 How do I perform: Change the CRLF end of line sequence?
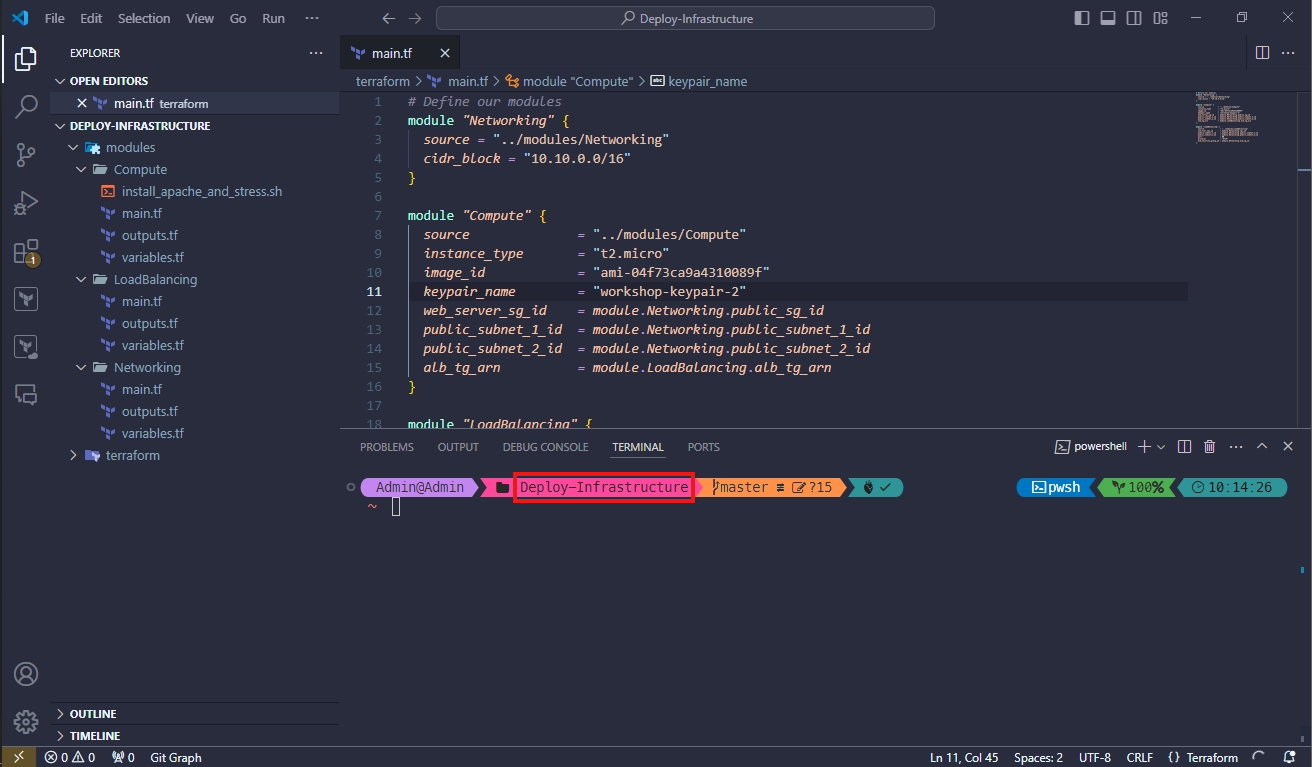tap(1141, 757)
